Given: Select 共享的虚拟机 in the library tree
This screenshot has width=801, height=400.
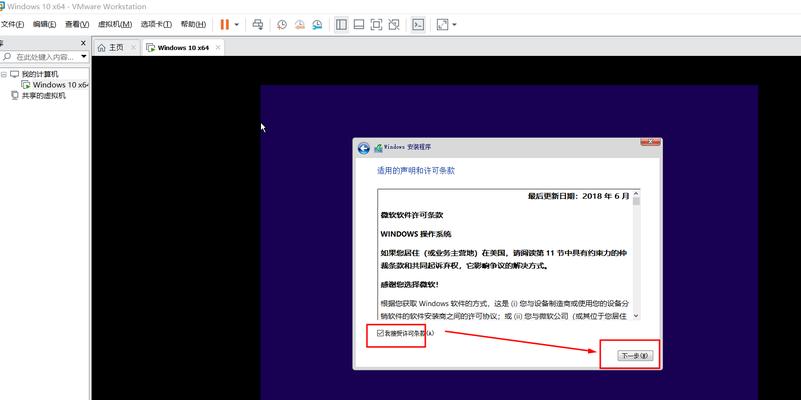Looking at the screenshot, I should point(43,96).
